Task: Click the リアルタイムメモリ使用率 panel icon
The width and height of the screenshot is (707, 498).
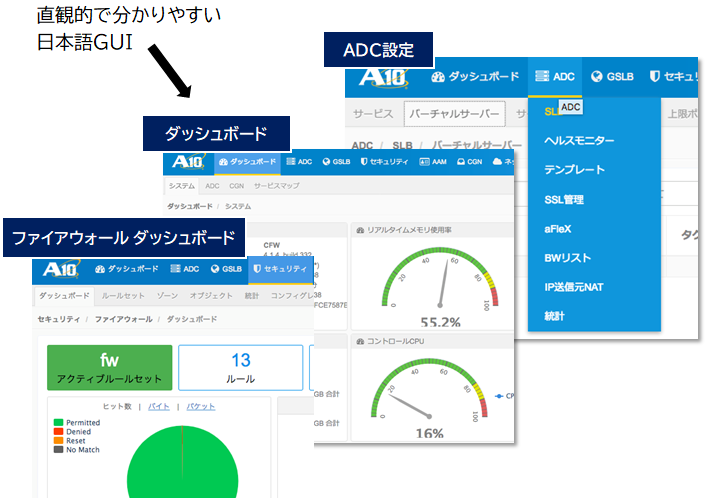Action: pyautogui.click(x=360, y=231)
